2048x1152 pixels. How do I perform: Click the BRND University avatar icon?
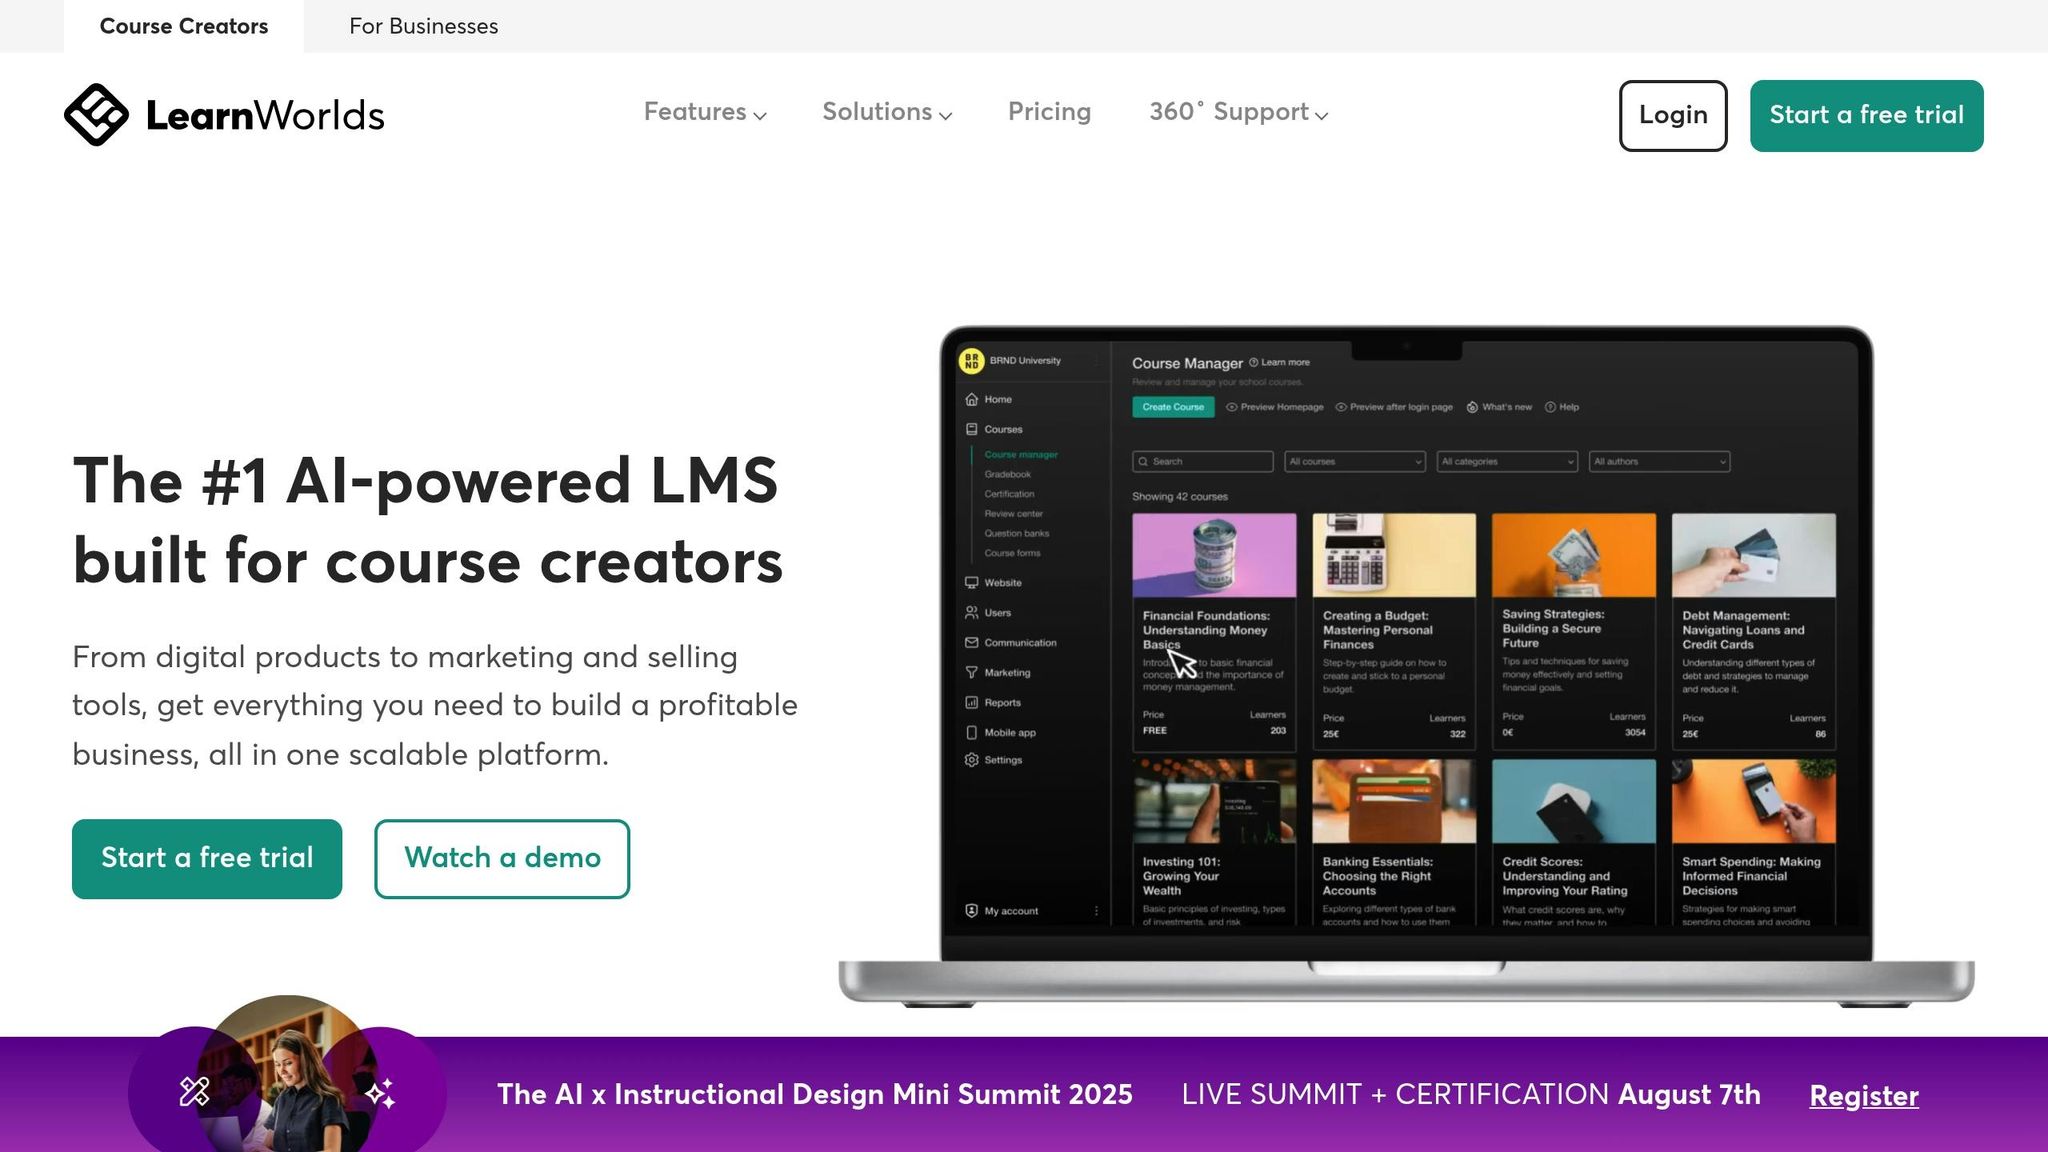[971, 361]
